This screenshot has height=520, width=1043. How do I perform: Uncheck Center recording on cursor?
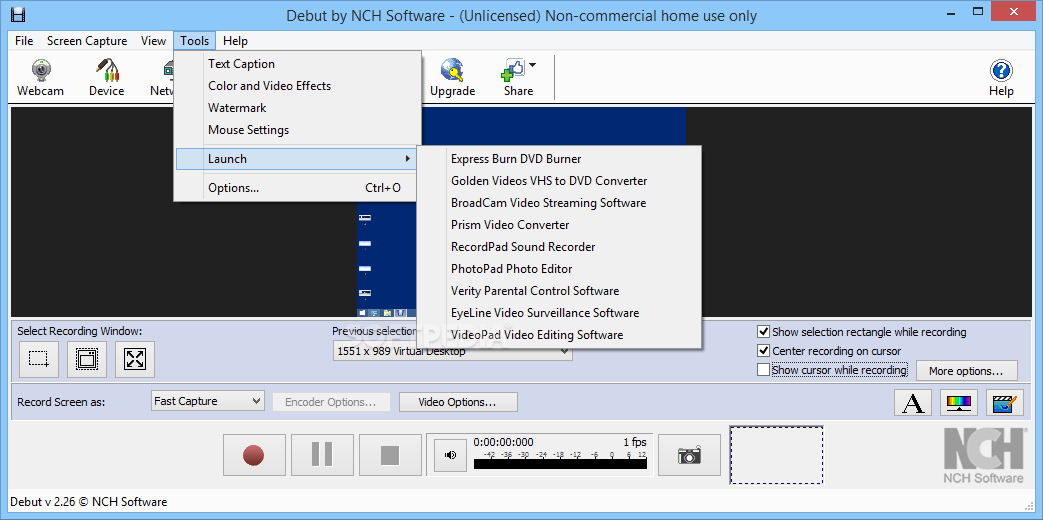[764, 350]
